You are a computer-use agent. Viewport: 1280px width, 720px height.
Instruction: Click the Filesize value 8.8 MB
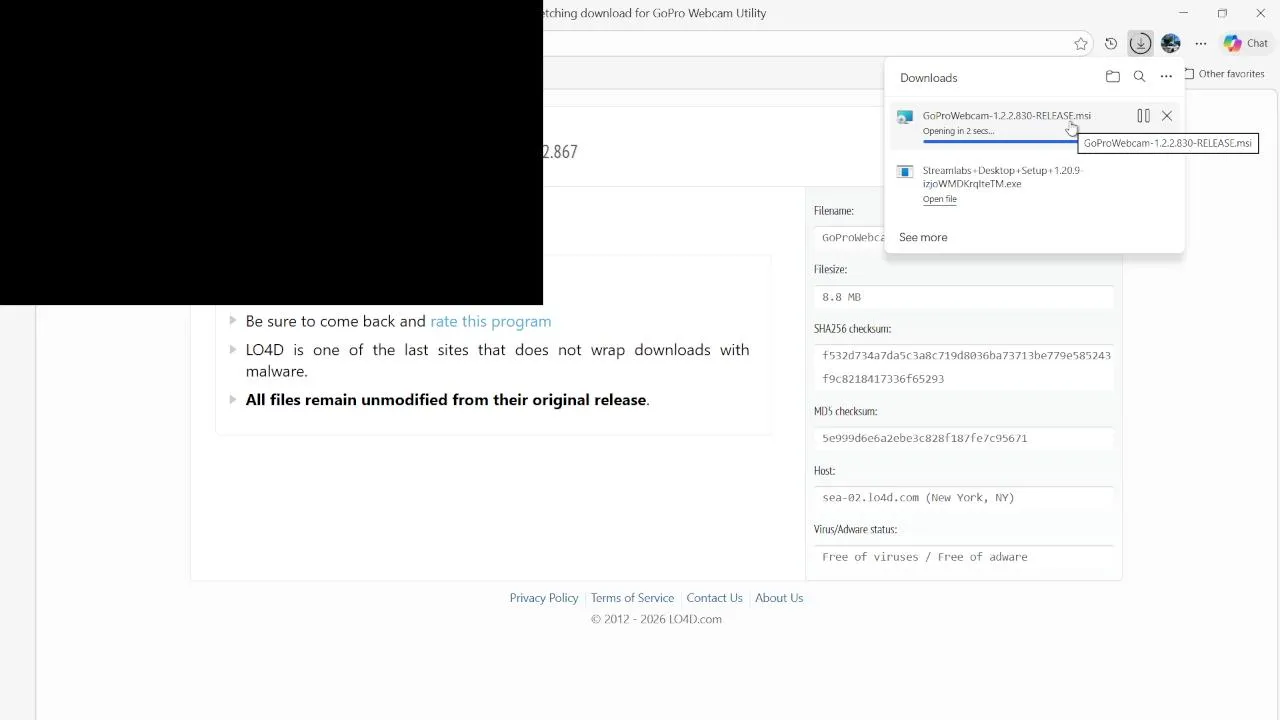pyautogui.click(x=964, y=297)
